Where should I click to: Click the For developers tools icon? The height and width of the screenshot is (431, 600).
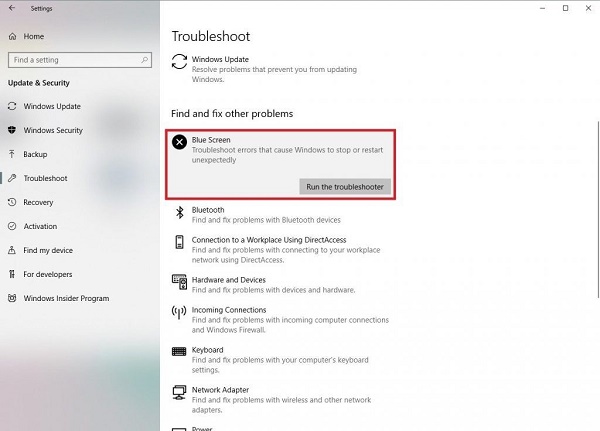pyautogui.click(x=12, y=274)
